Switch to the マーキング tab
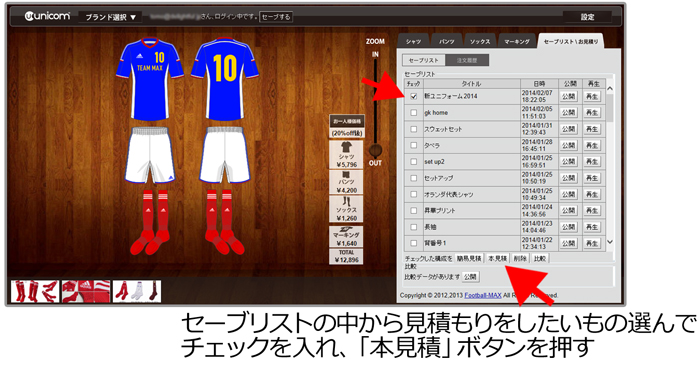This screenshot has width=700, height=368. click(517, 42)
